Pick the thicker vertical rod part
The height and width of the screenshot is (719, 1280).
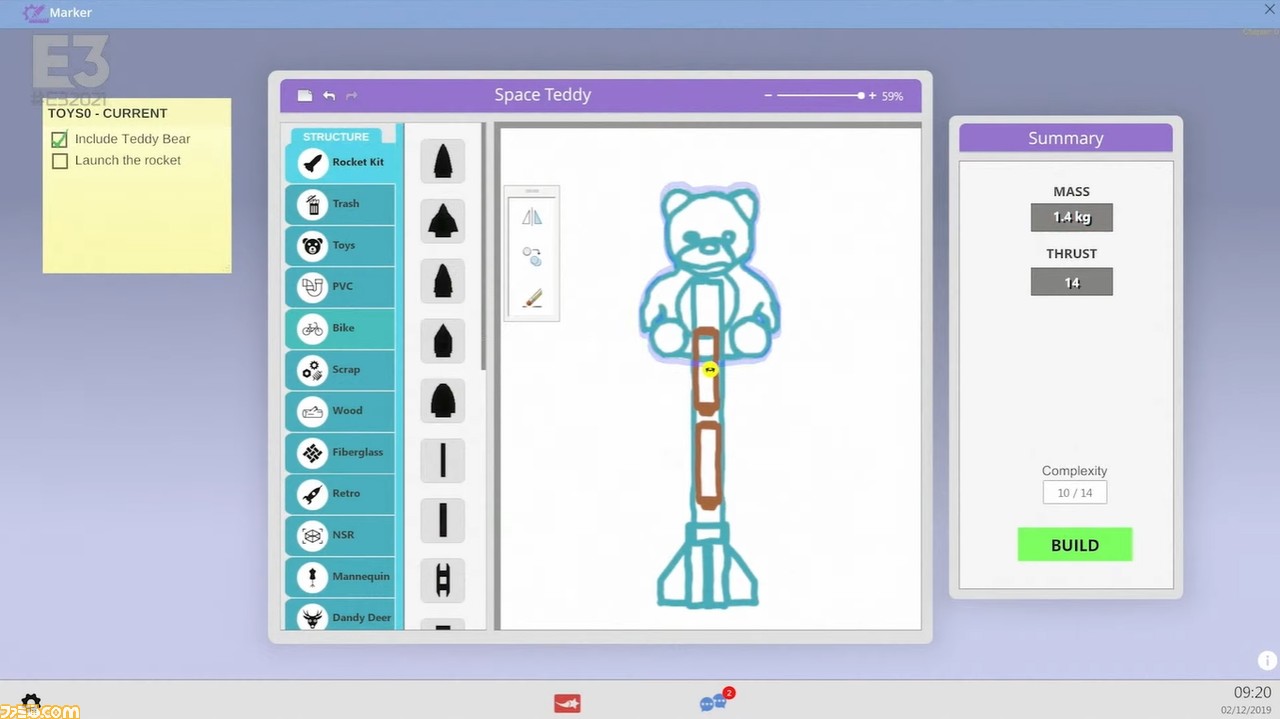(x=442, y=521)
